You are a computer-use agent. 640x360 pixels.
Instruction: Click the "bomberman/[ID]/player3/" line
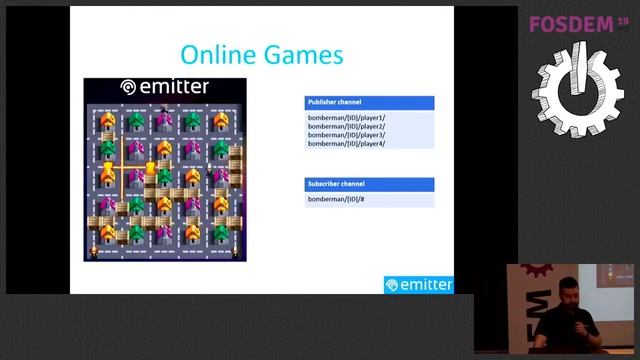(346, 135)
